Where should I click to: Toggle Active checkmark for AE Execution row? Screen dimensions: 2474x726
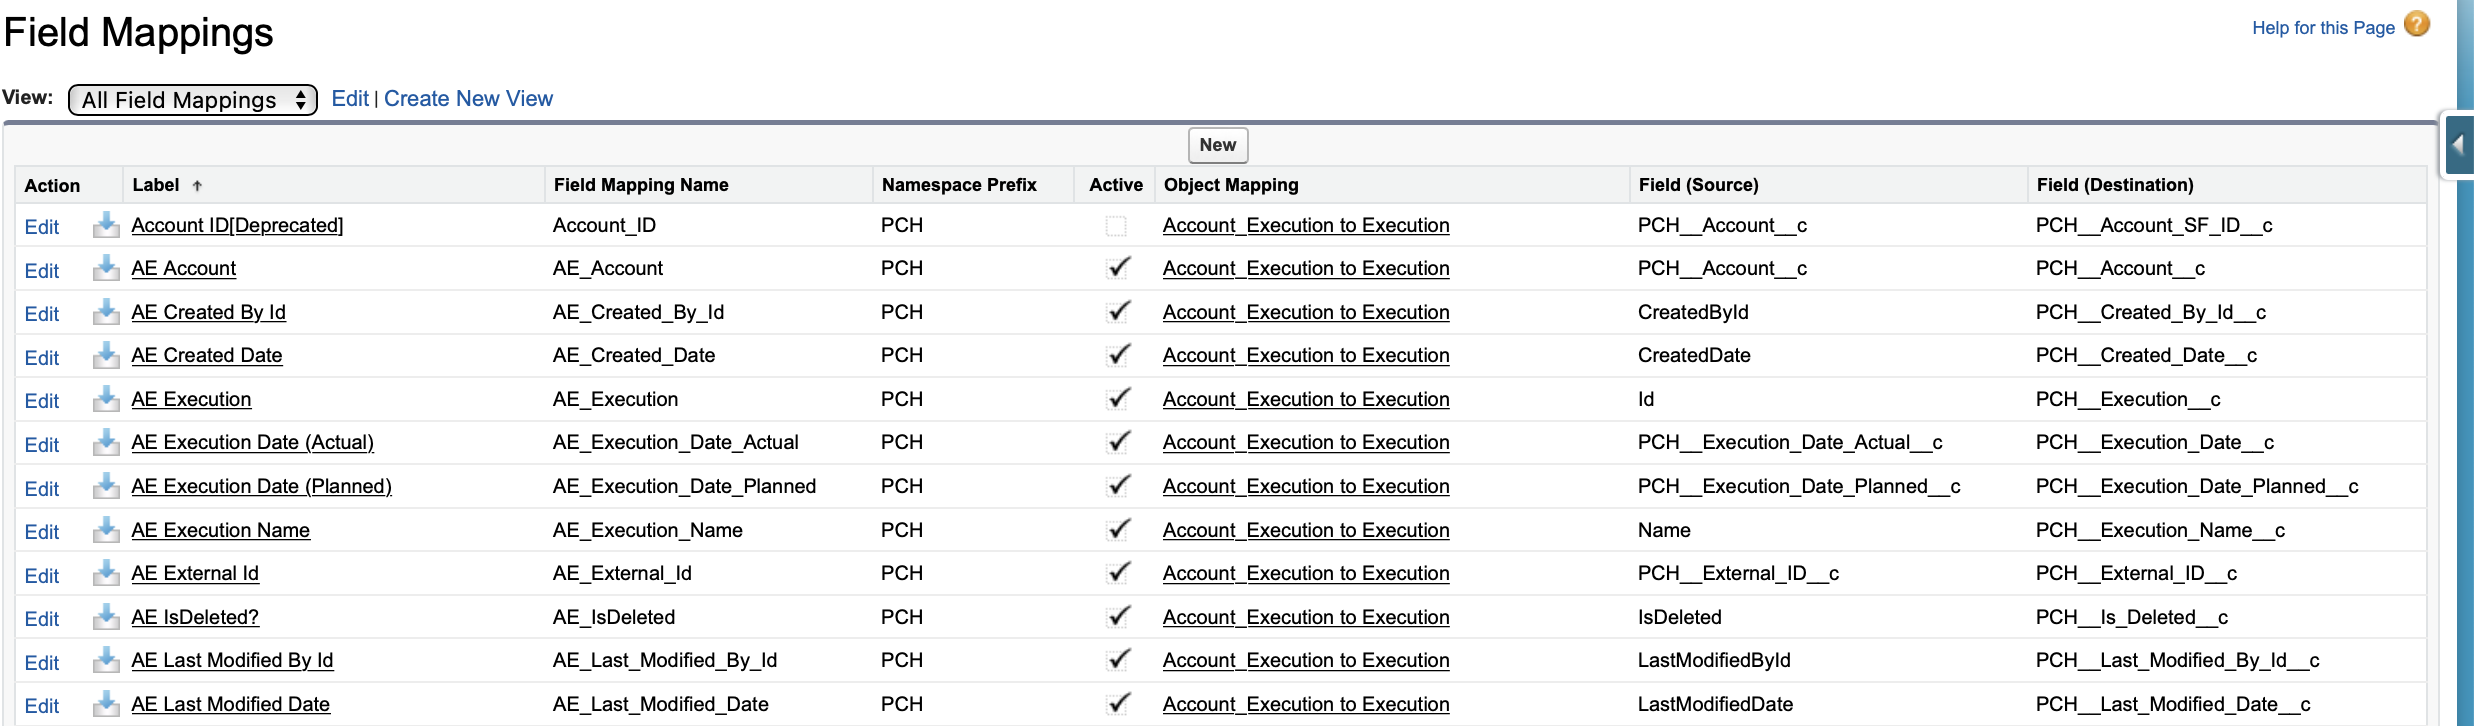1118,399
